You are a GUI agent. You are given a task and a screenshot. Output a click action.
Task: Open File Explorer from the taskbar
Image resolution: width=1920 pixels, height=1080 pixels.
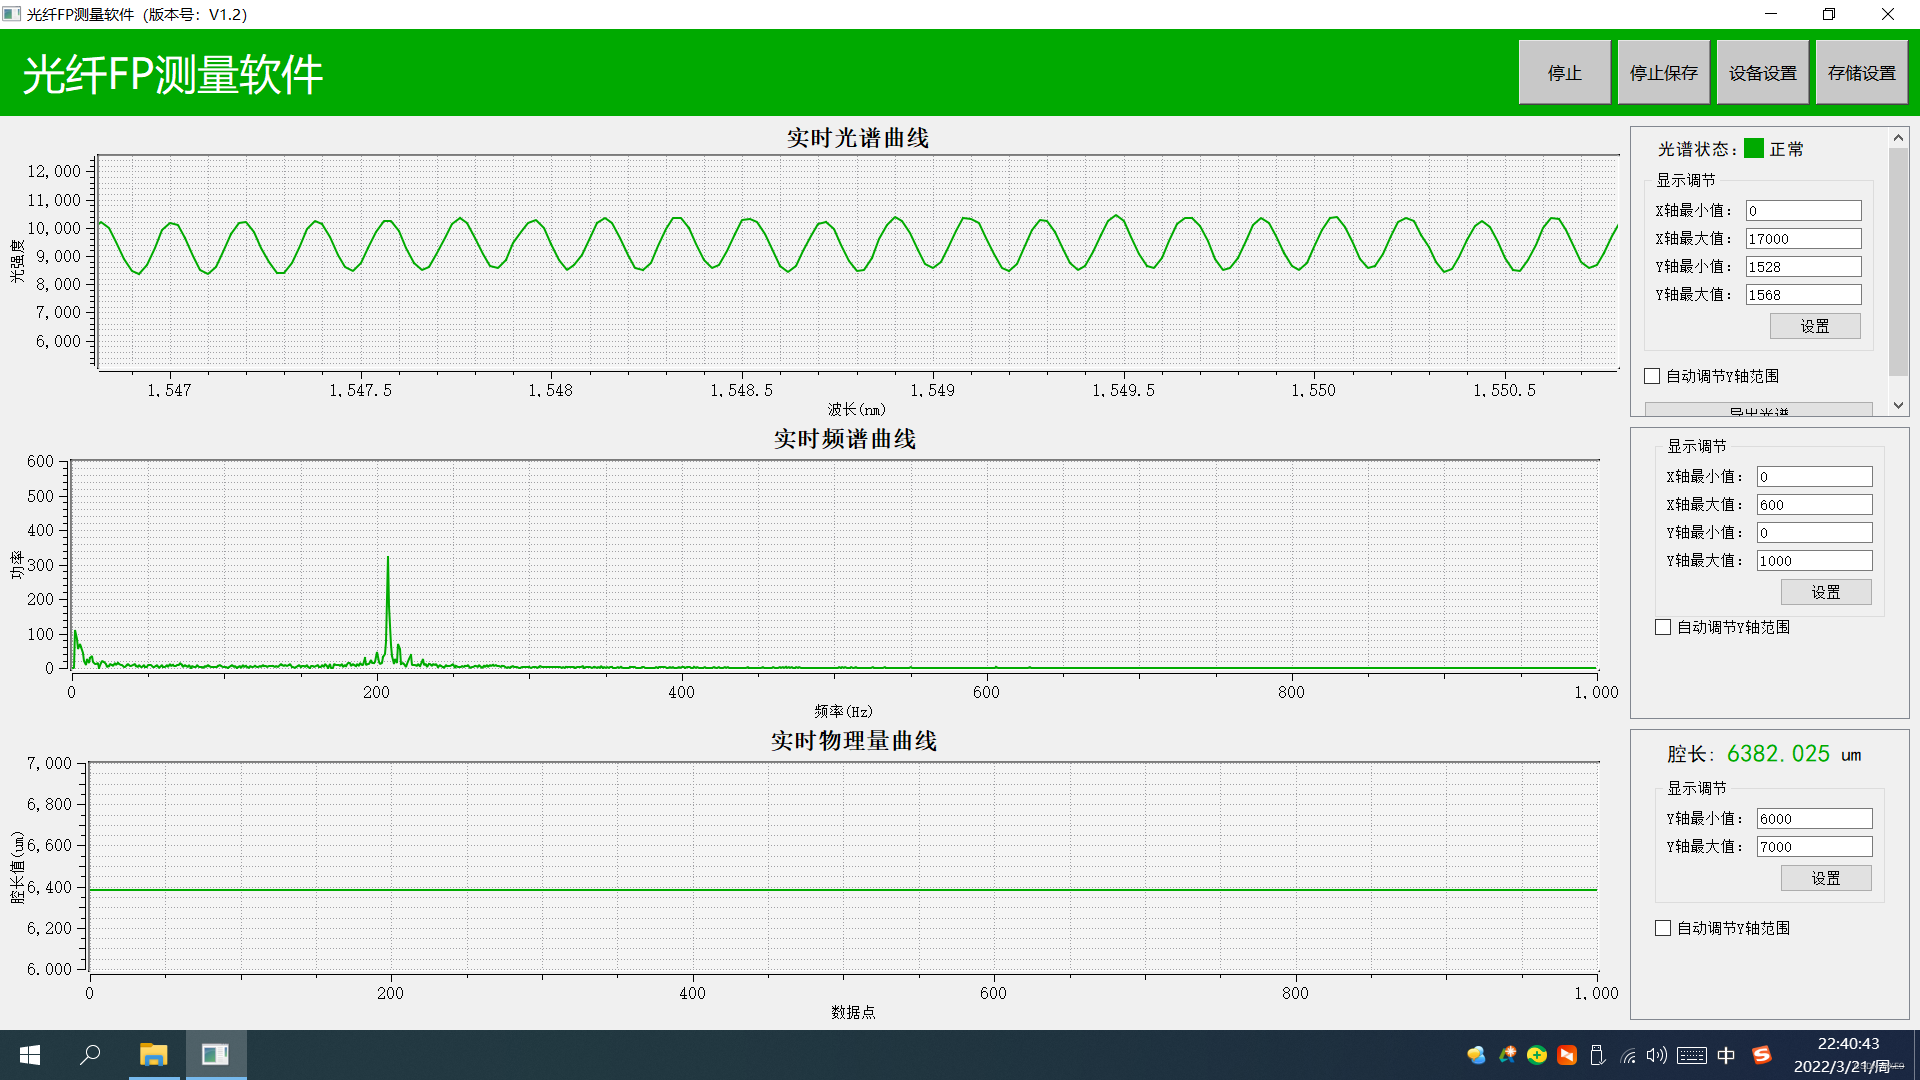pos(153,1055)
